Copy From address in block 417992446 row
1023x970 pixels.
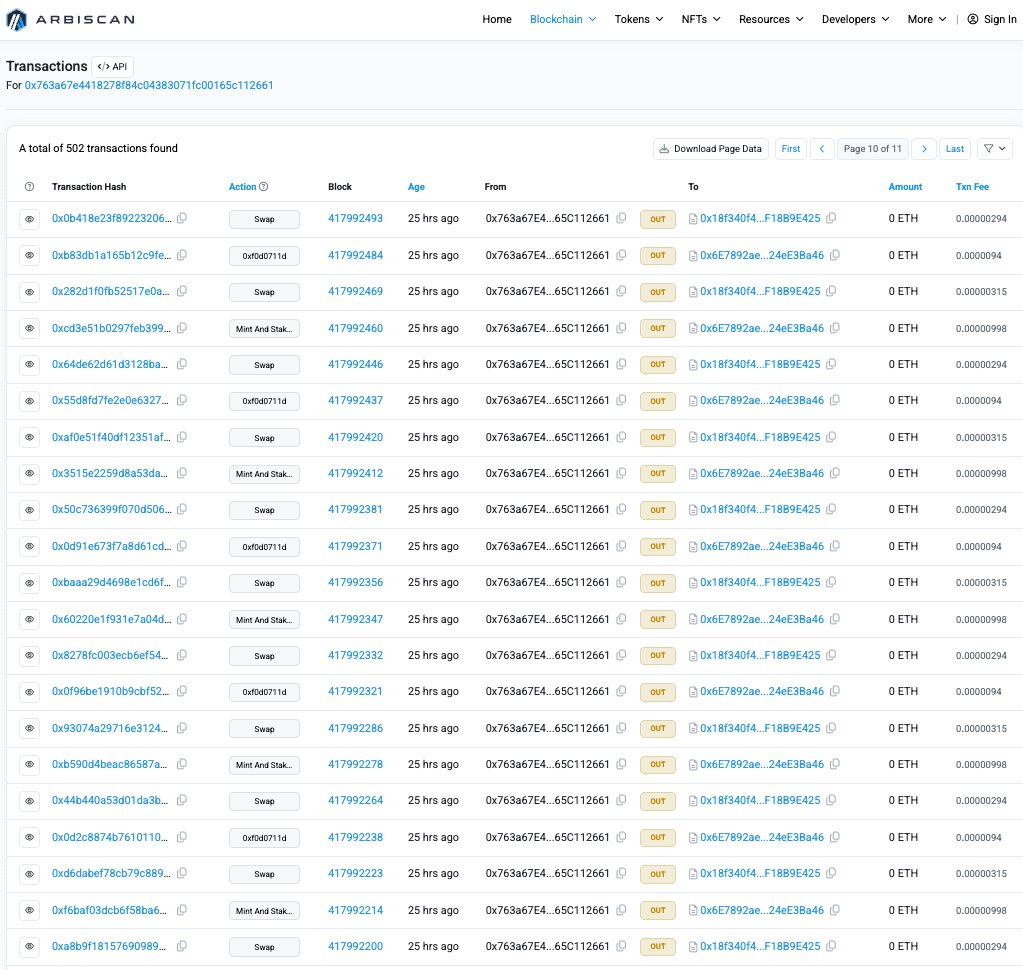[622, 364]
